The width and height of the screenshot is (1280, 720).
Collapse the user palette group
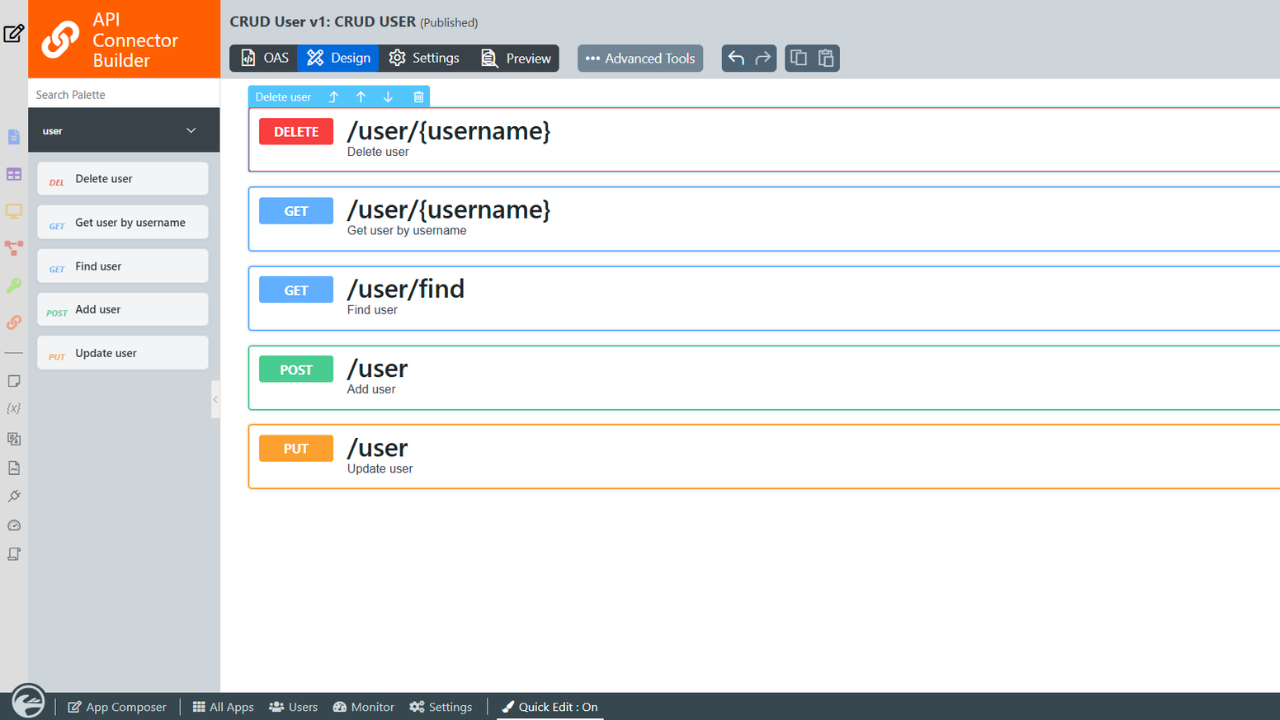[x=191, y=131]
